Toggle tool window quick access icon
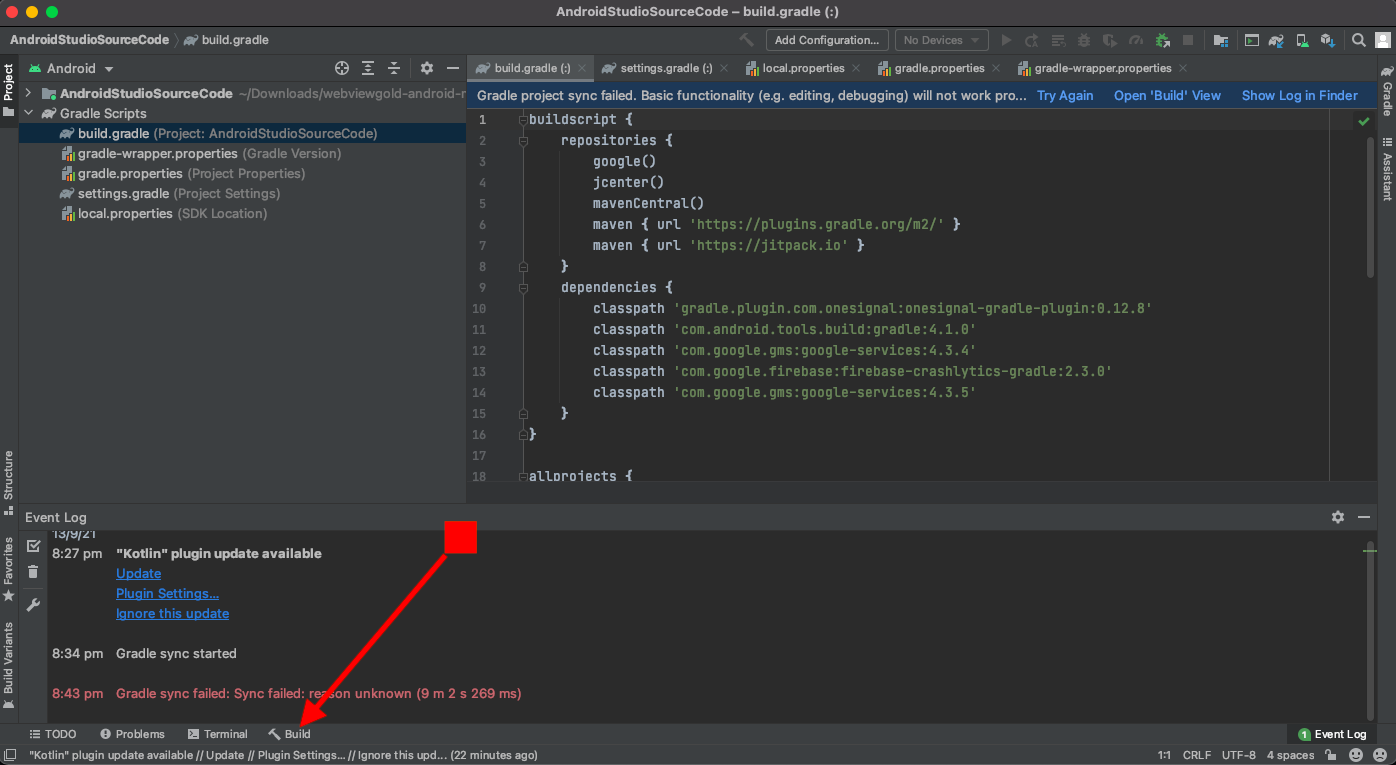The height and width of the screenshot is (765, 1396). 10,755
